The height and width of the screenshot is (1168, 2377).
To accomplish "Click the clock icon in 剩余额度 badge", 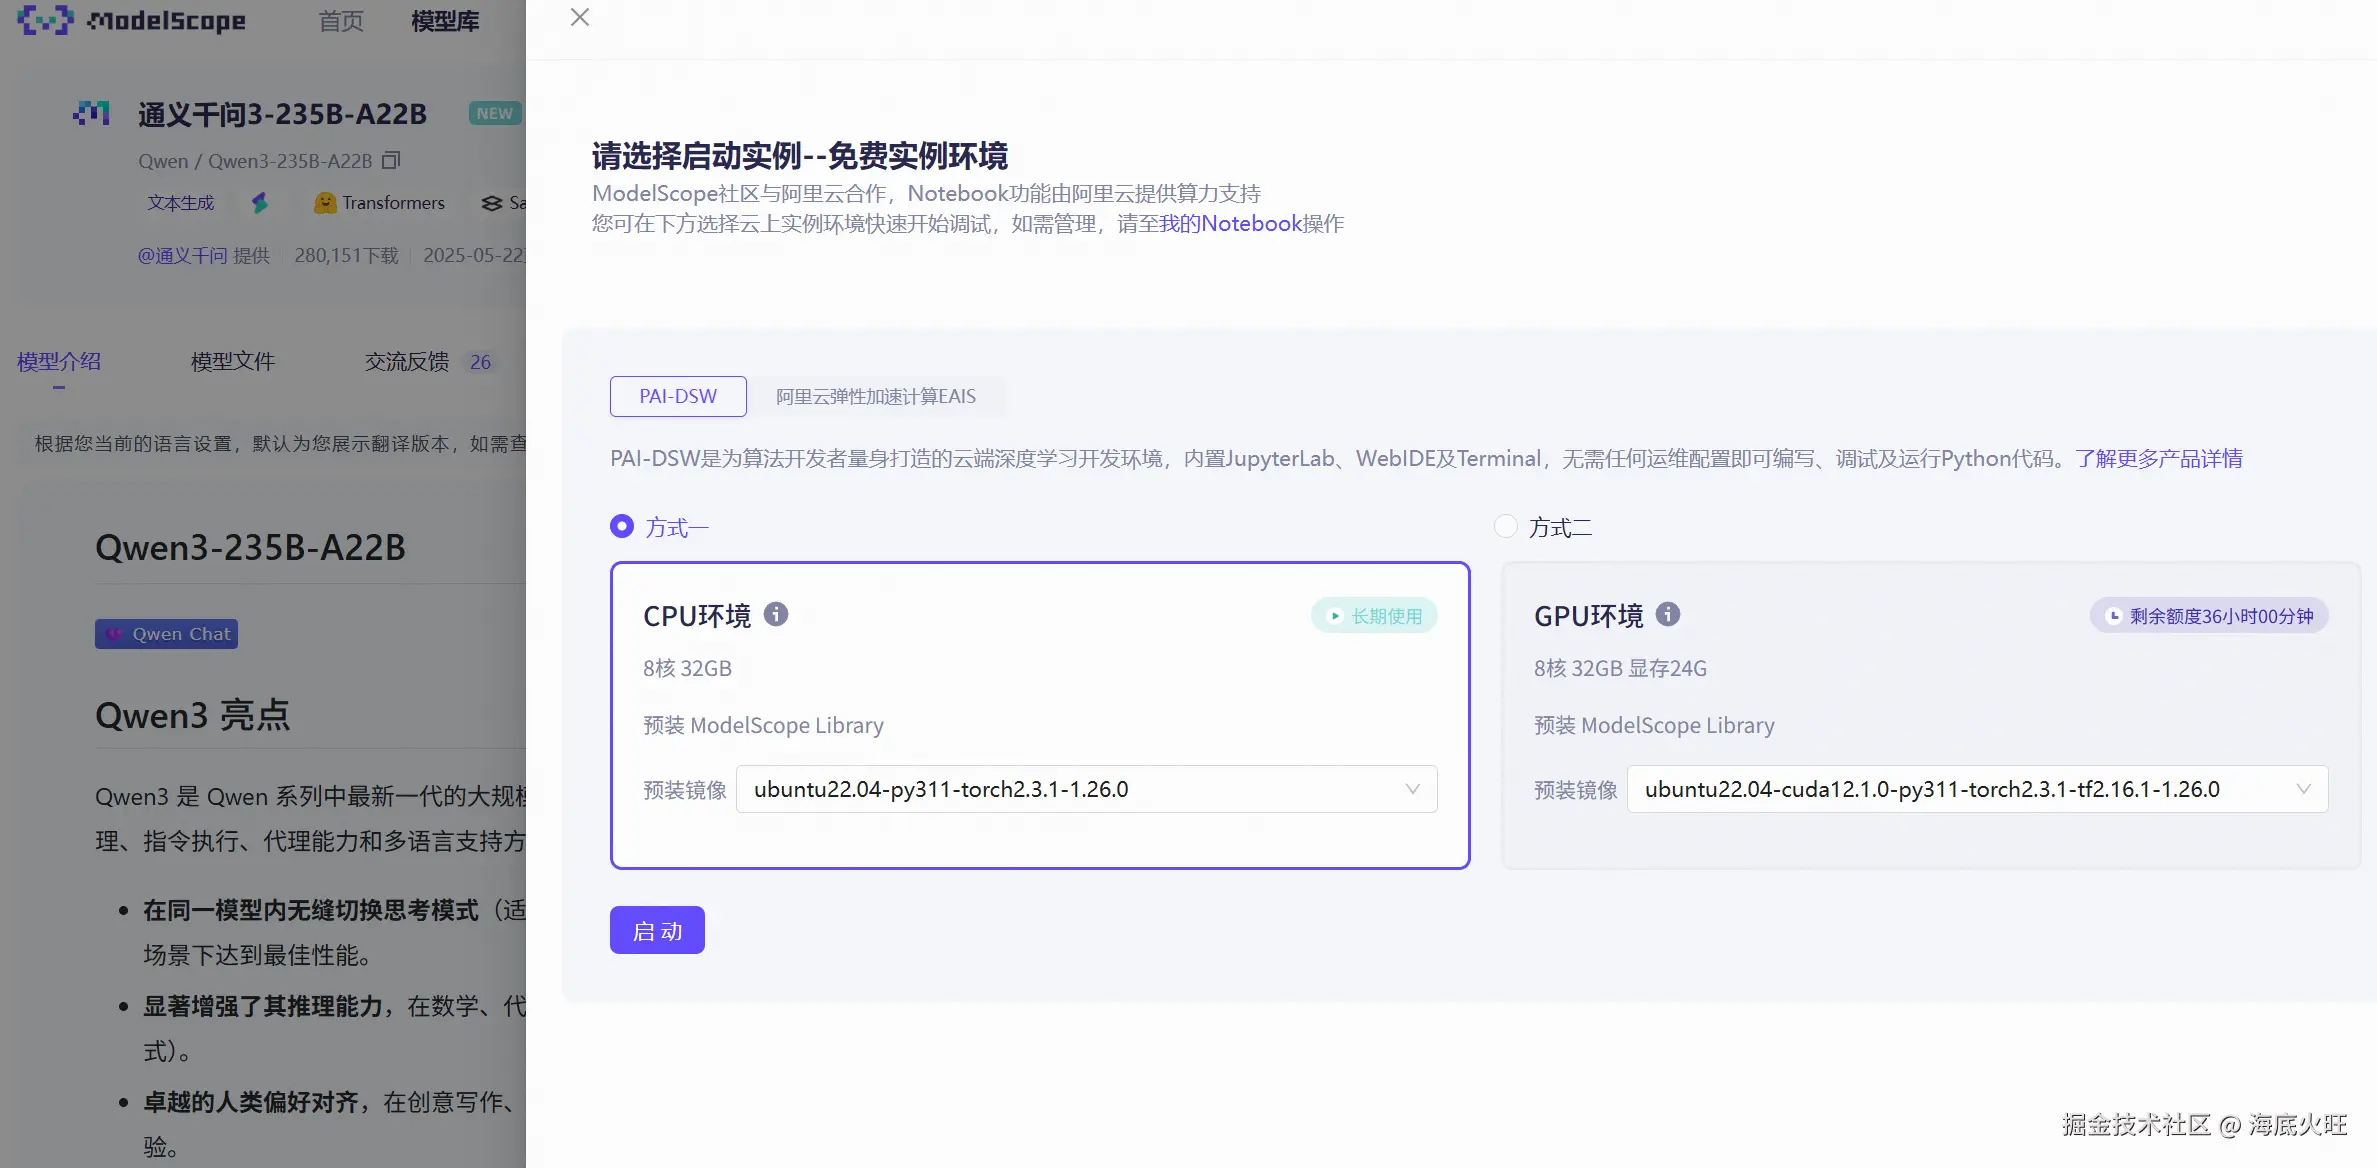I will tap(2114, 616).
